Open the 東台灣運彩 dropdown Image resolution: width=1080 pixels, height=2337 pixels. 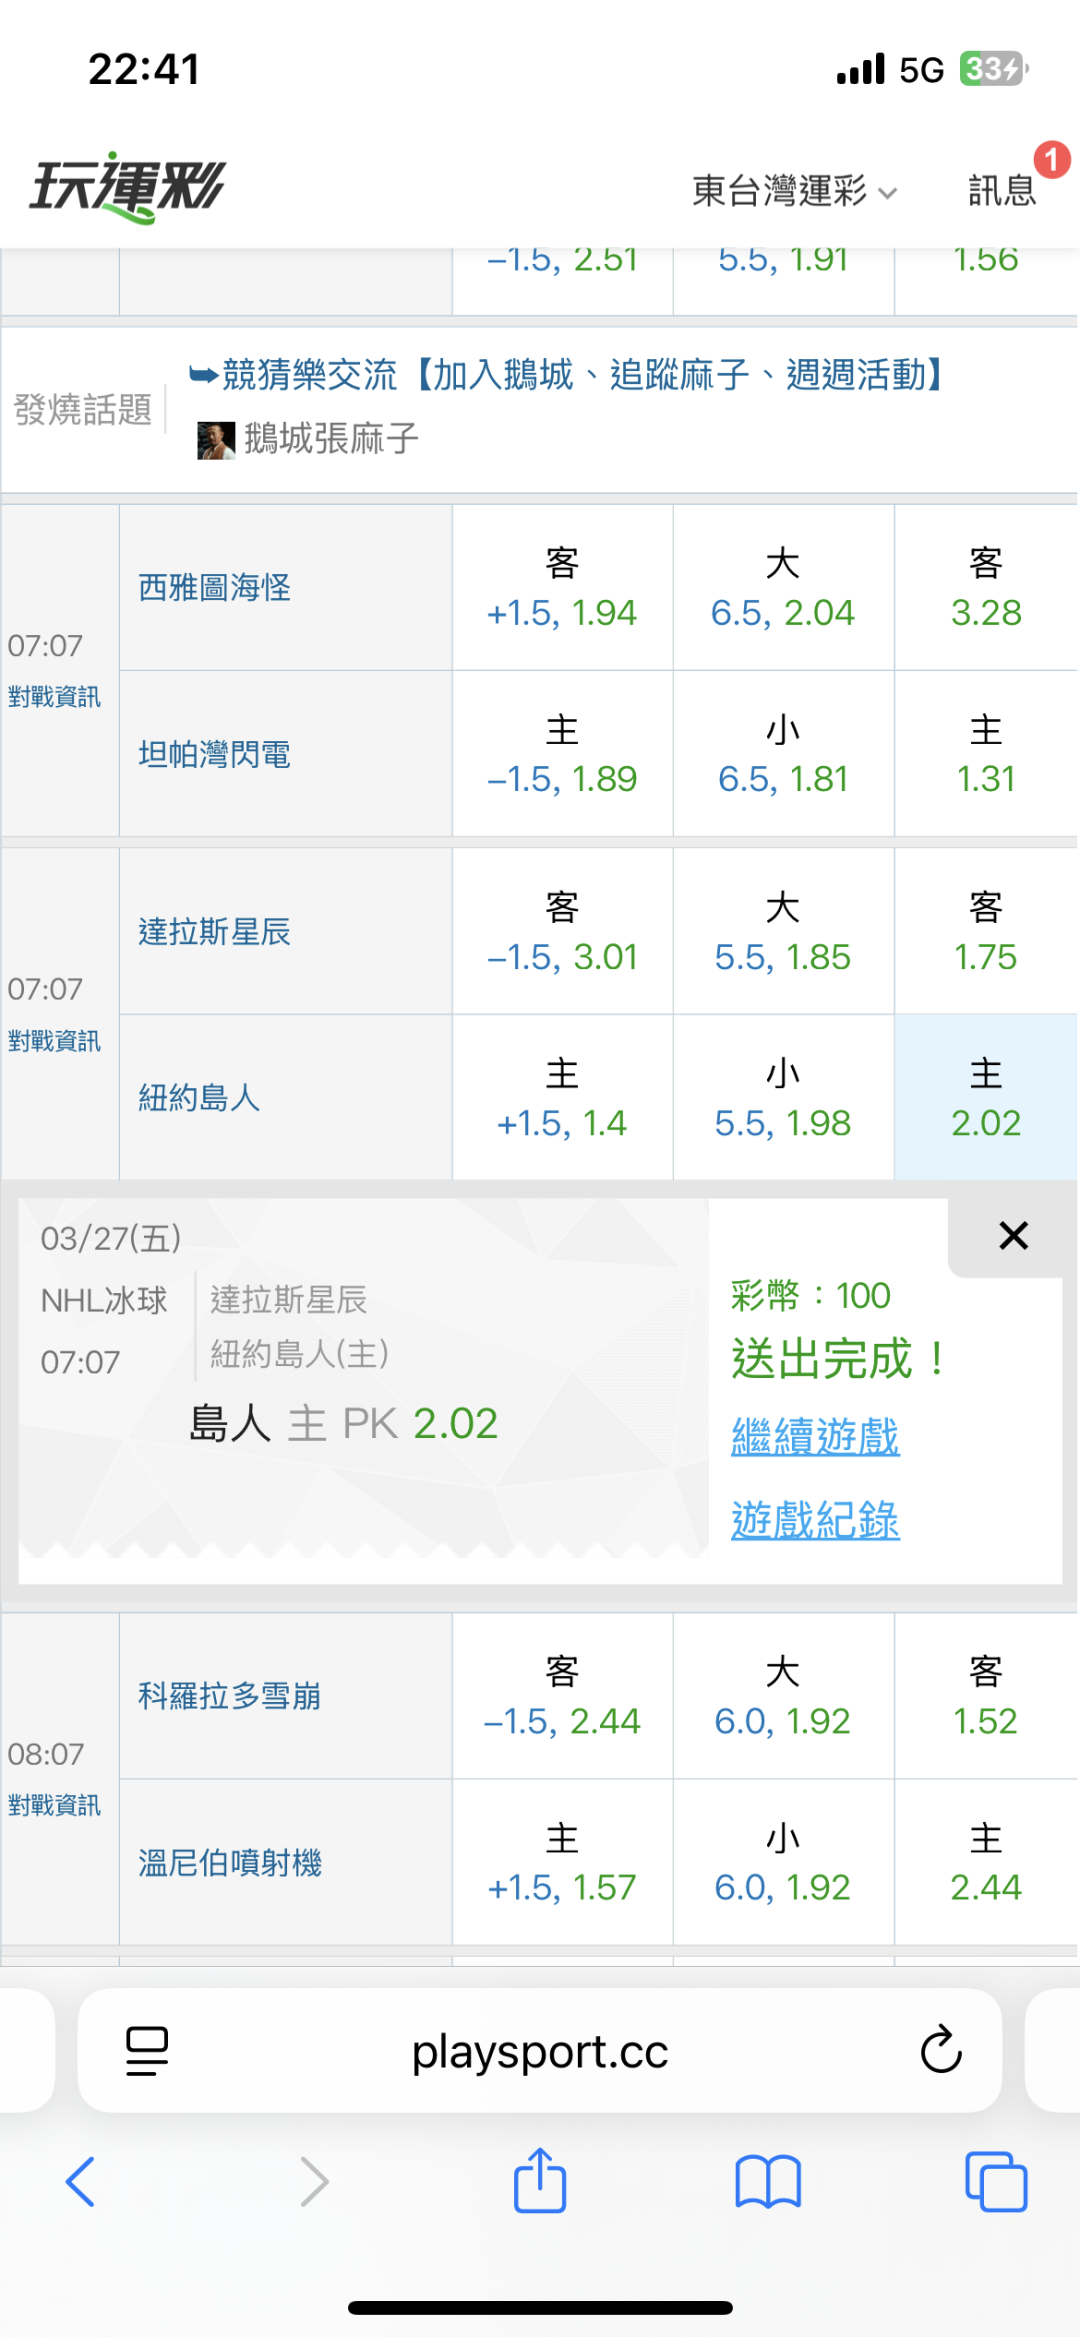793,190
